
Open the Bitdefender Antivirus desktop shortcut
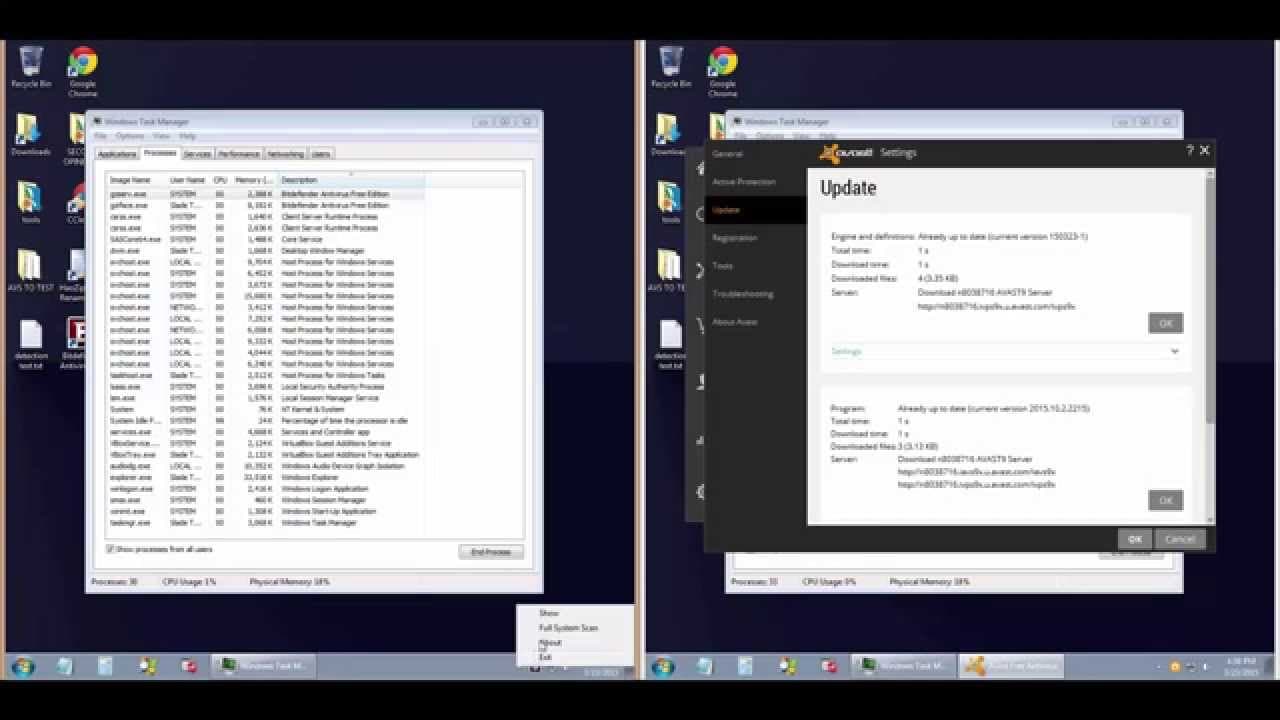pyautogui.click(x=74, y=344)
